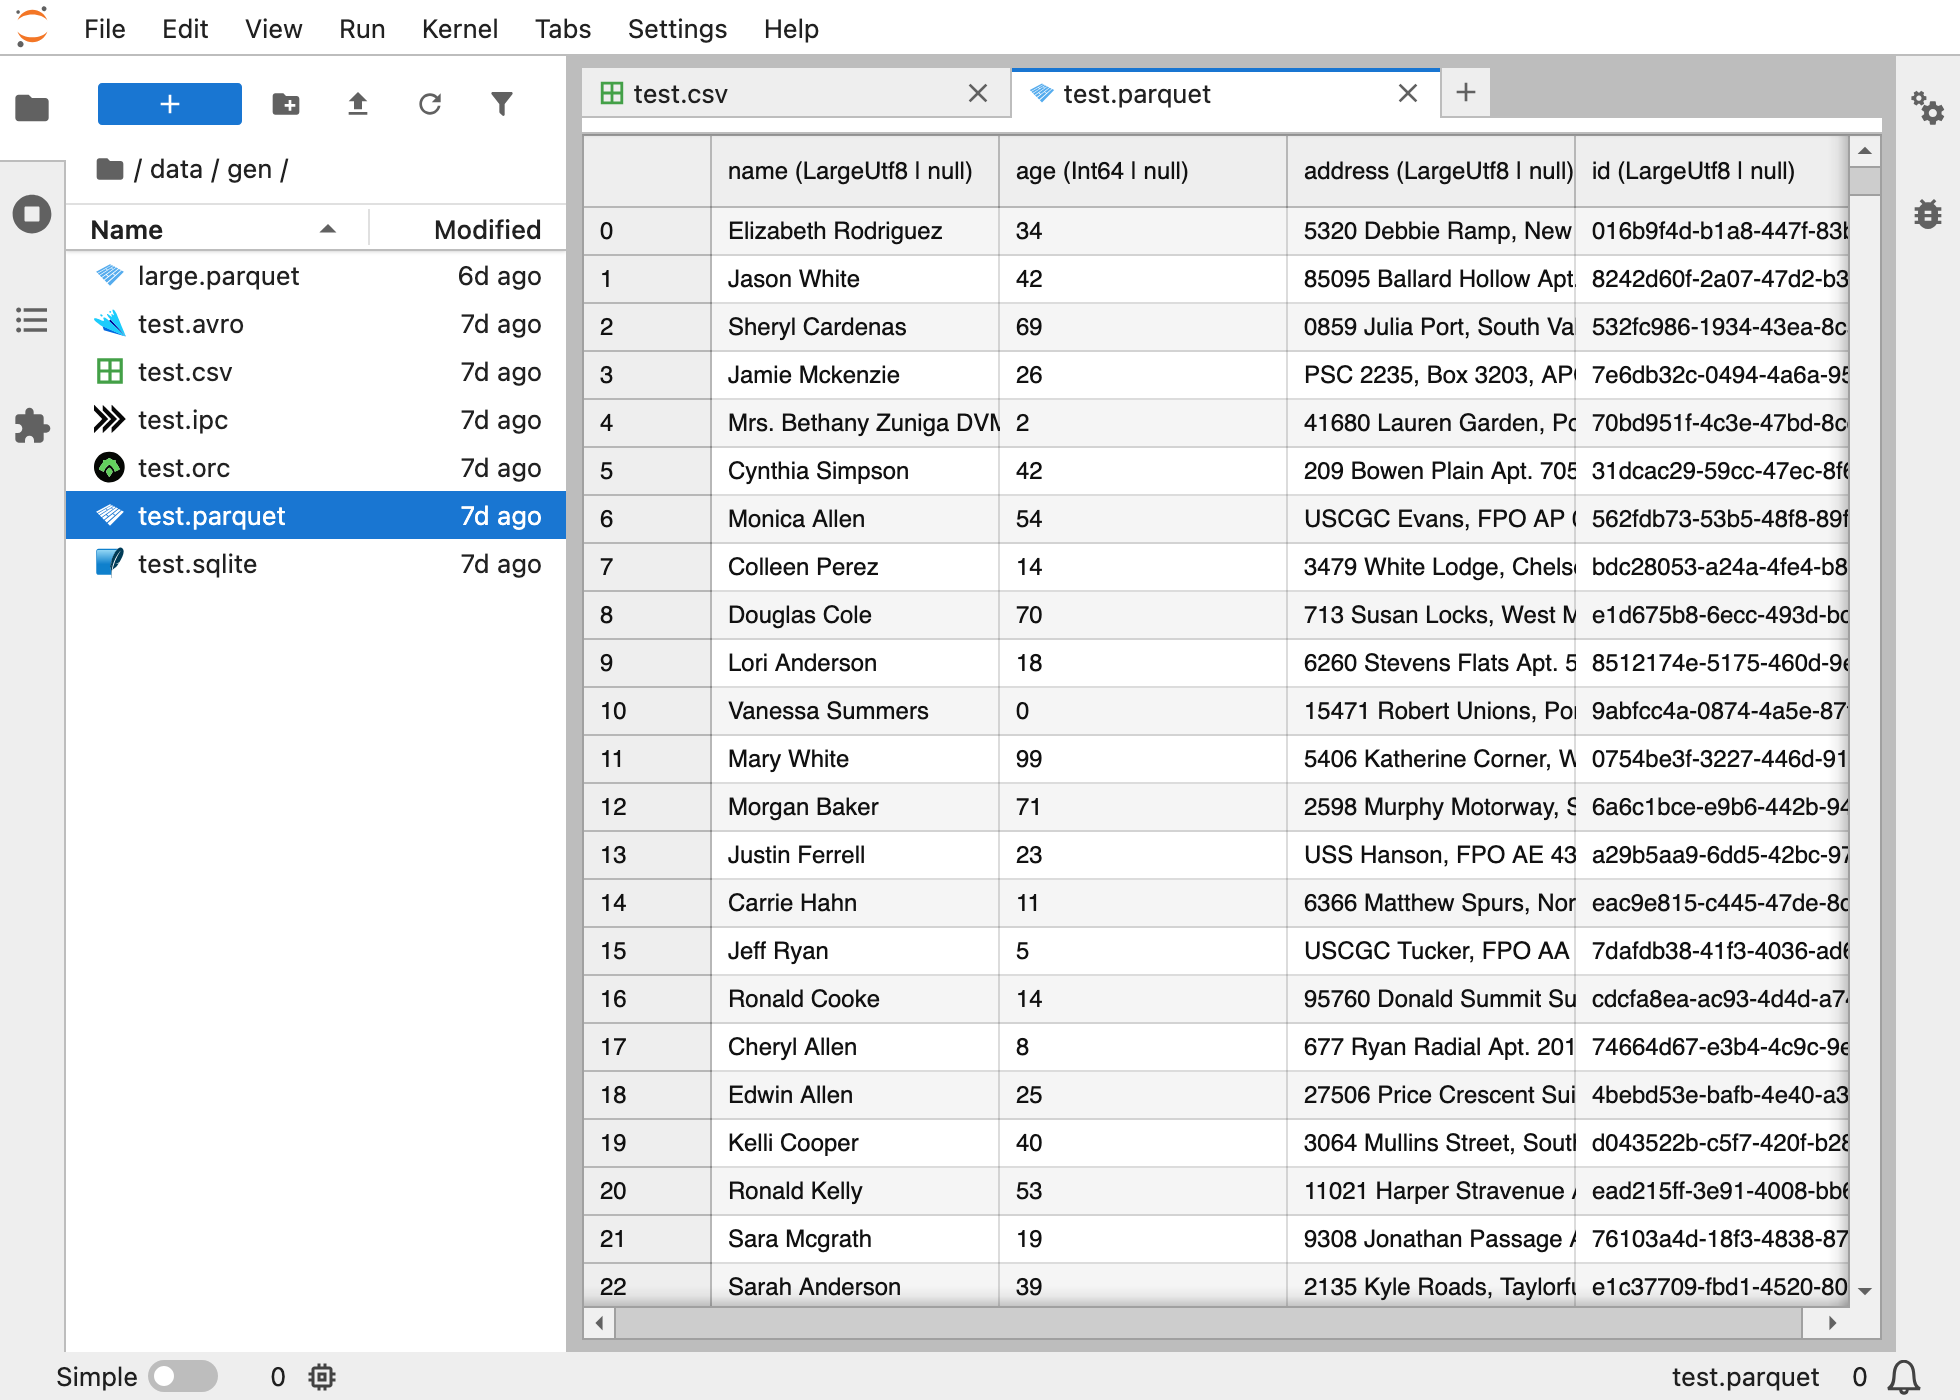Click cell 'Sara Mcgrath'
1960x1400 pixels.
pyautogui.click(x=855, y=1239)
